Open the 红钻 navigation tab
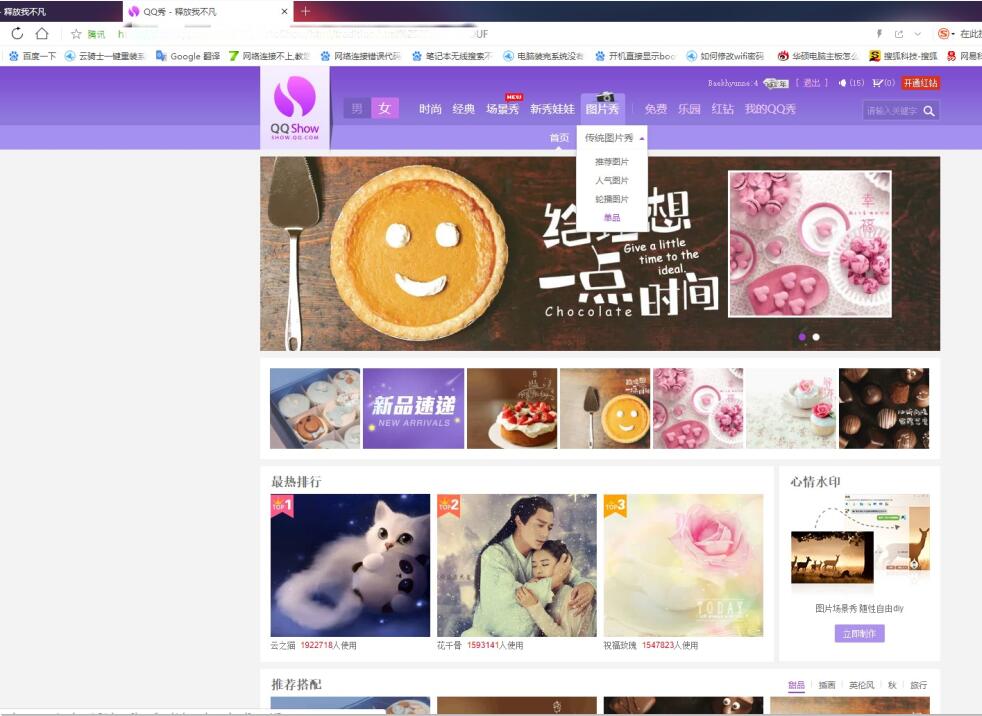The image size is (982, 716). click(x=722, y=109)
